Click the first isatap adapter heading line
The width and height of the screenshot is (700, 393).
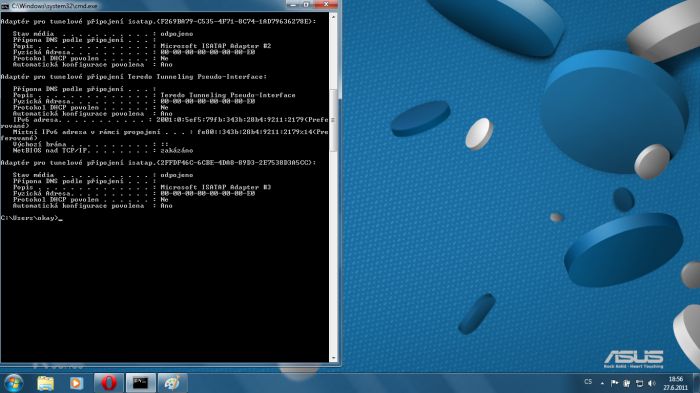[x=158, y=21]
